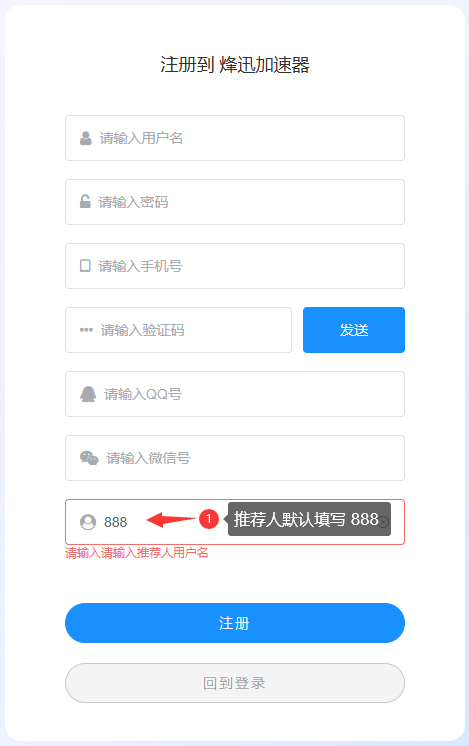Focus the 请输入QQ号 input field
This screenshot has width=469, height=746.
pos(235,394)
